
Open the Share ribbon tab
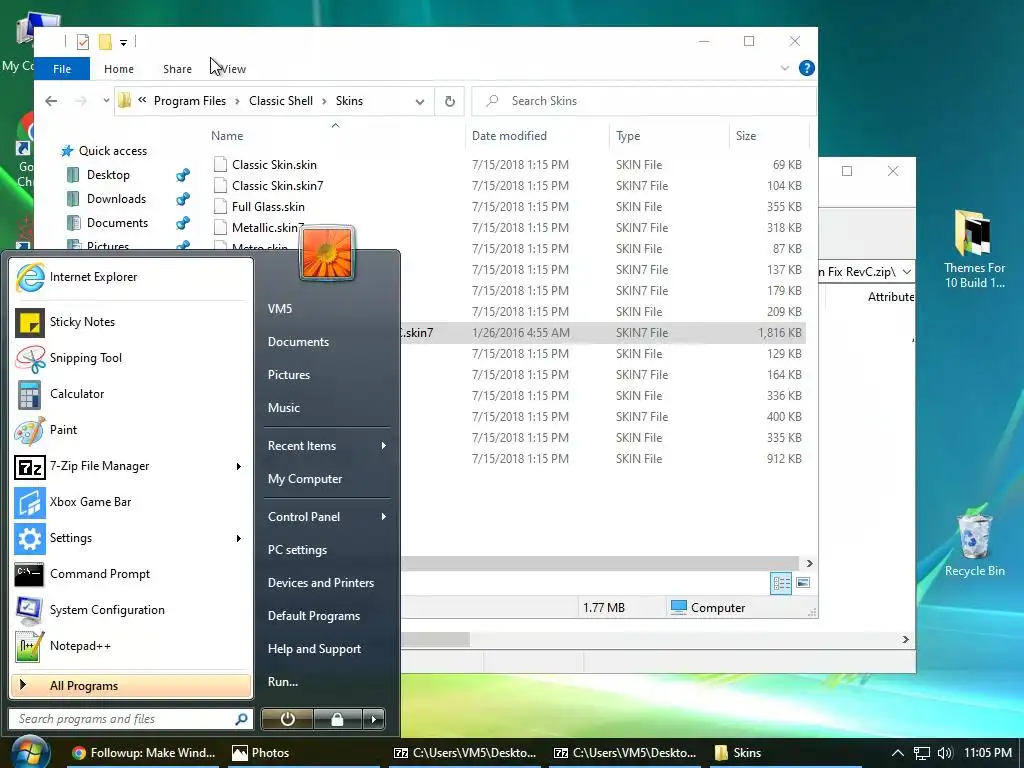click(x=178, y=69)
